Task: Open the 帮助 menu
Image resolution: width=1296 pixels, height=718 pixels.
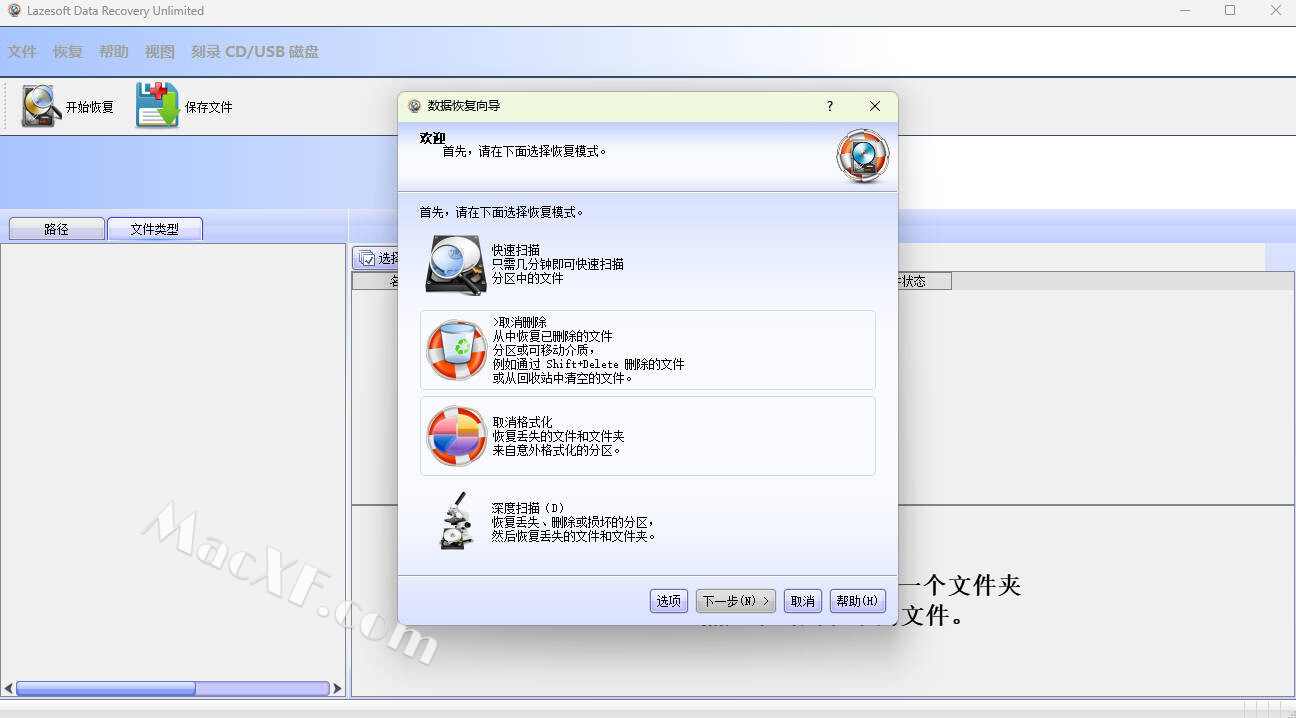Action: [114, 52]
